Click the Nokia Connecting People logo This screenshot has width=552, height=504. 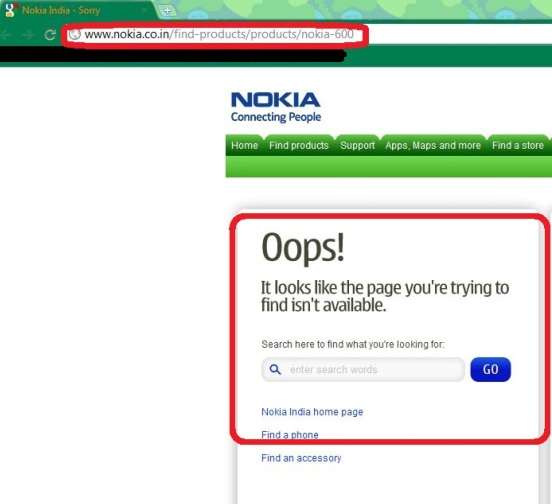point(276,107)
